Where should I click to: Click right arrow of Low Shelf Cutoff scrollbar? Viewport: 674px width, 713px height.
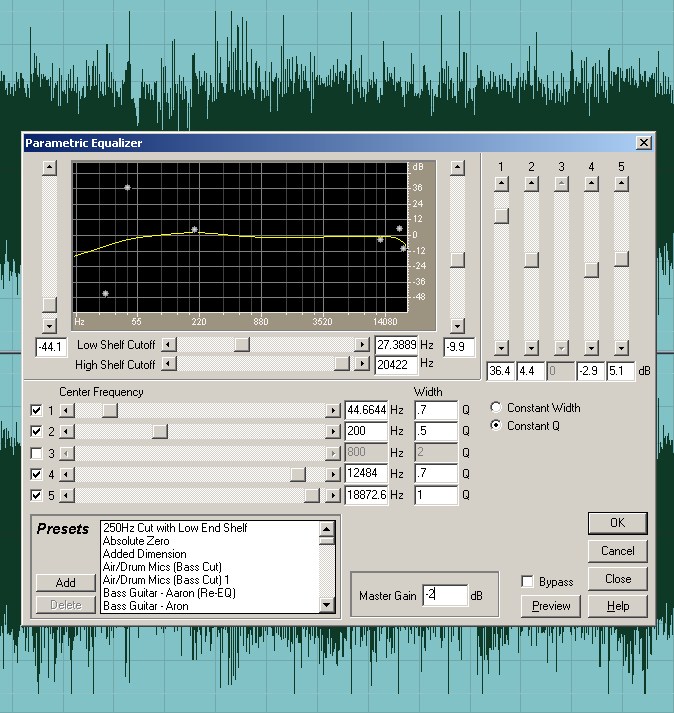(x=362, y=344)
